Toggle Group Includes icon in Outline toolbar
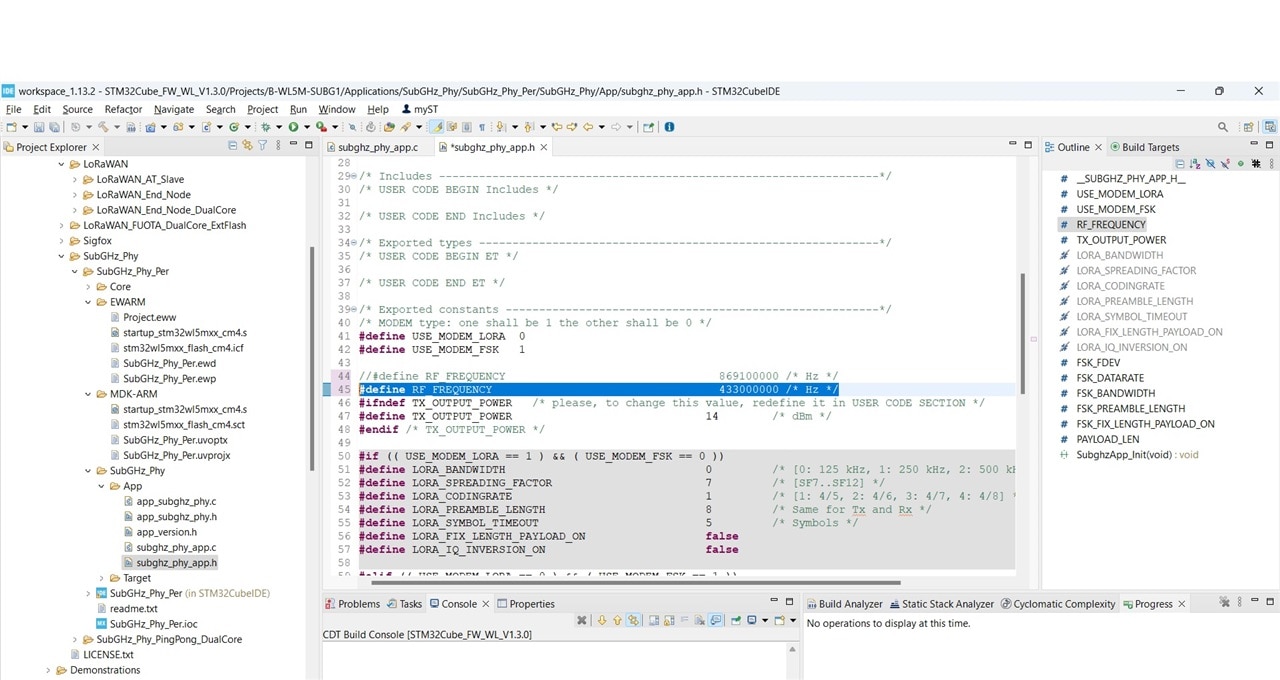 (x=1255, y=163)
